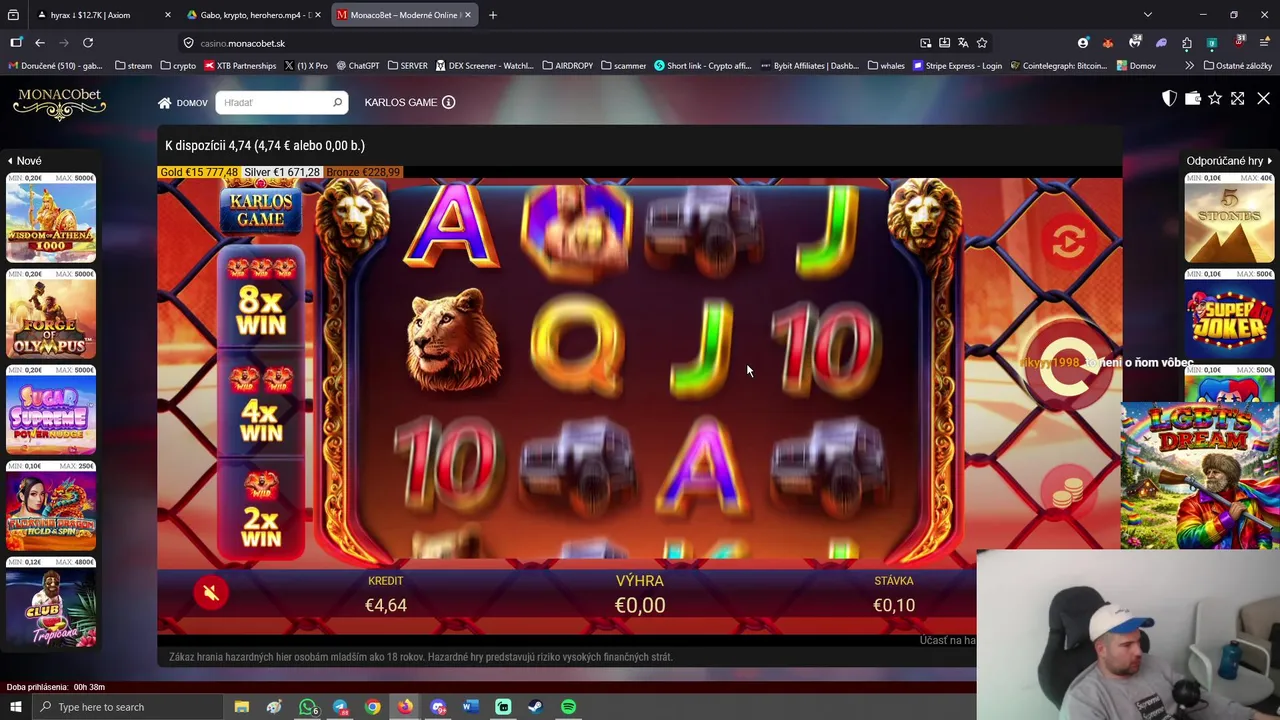Click the search magnifier icon
This screenshot has height=720, width=1280.
[337, 102]
